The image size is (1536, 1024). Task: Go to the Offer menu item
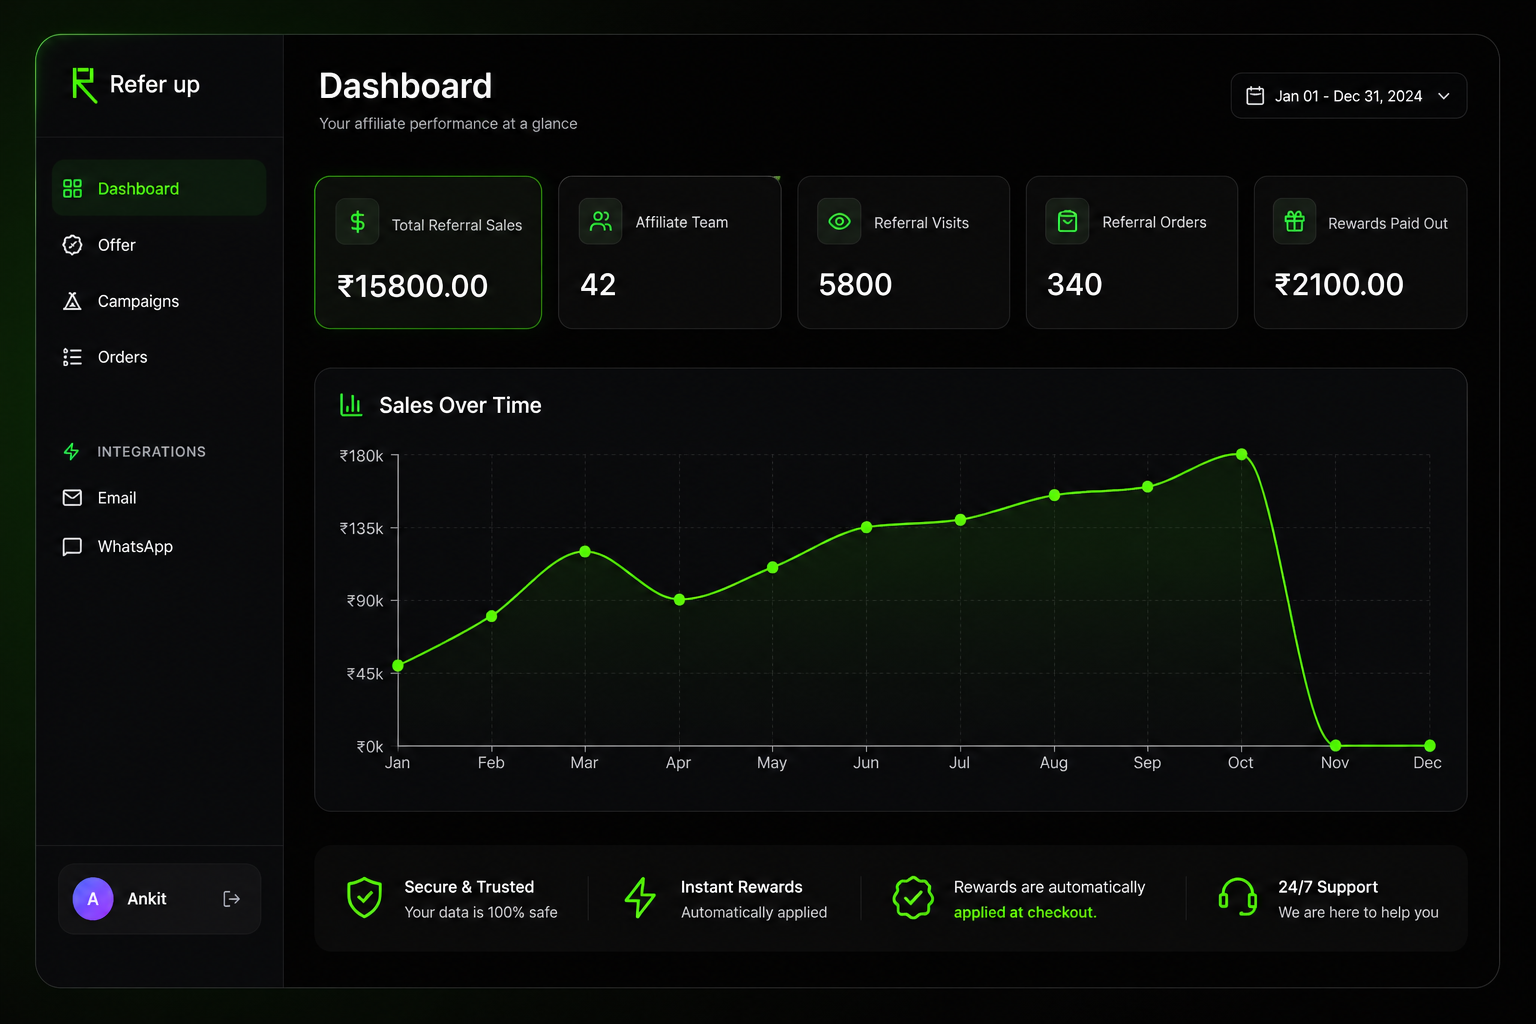tap(159, 245)
